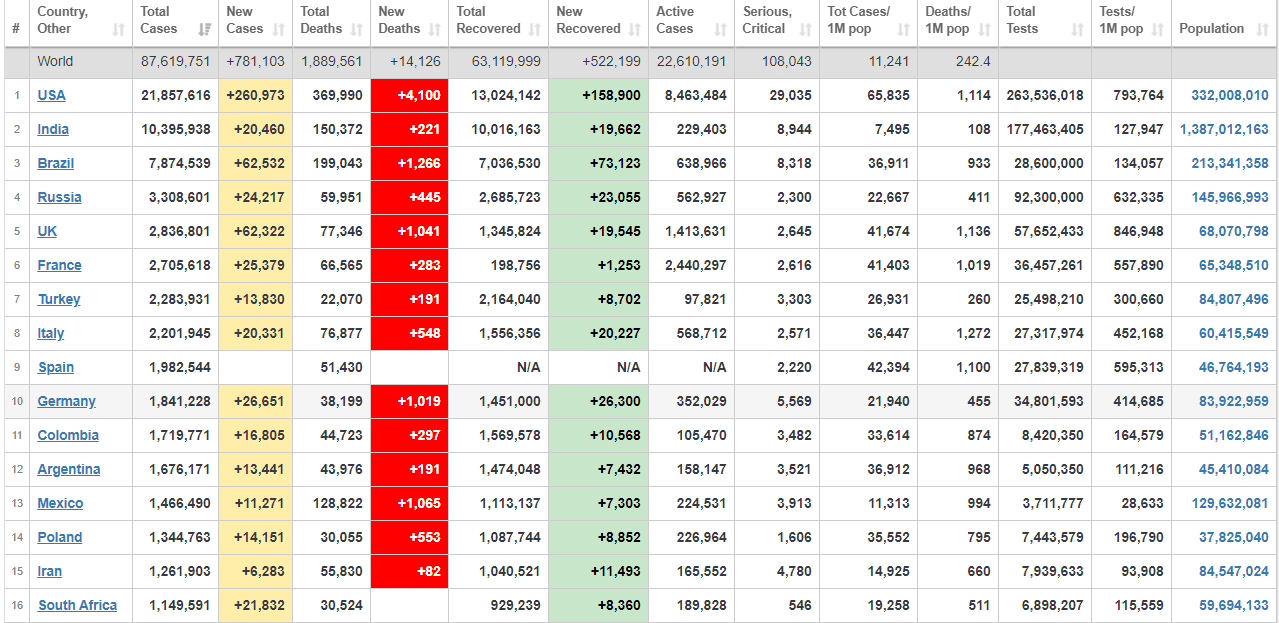Sort table by Total Deaths icon

(357, 30)
